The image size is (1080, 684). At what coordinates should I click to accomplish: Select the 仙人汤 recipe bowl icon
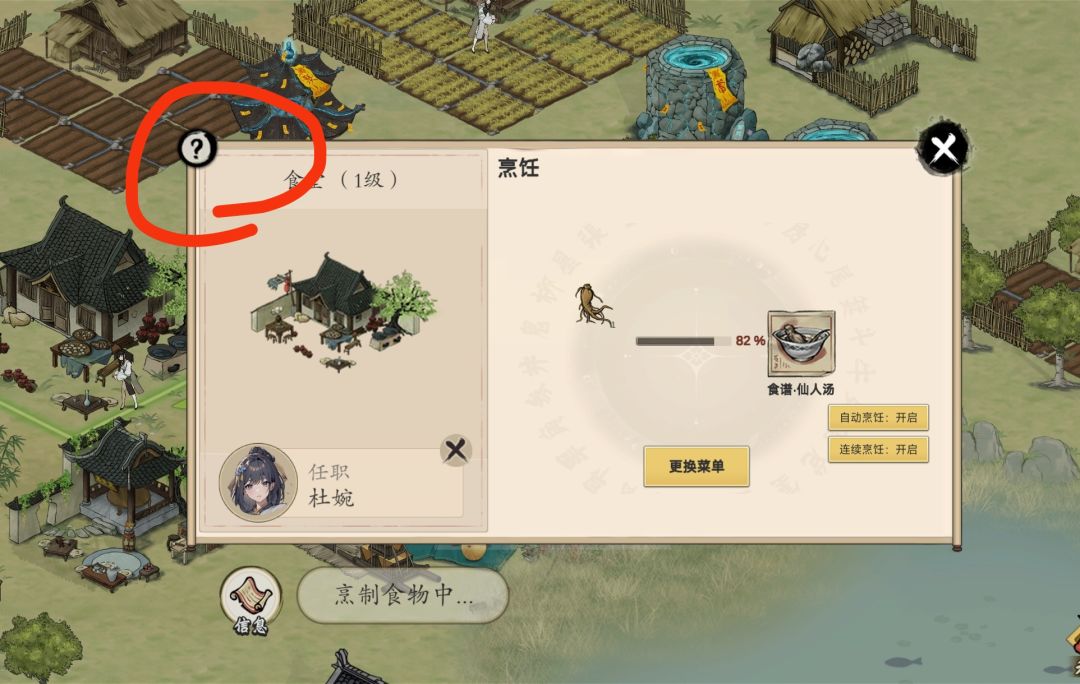coord(801,344)
